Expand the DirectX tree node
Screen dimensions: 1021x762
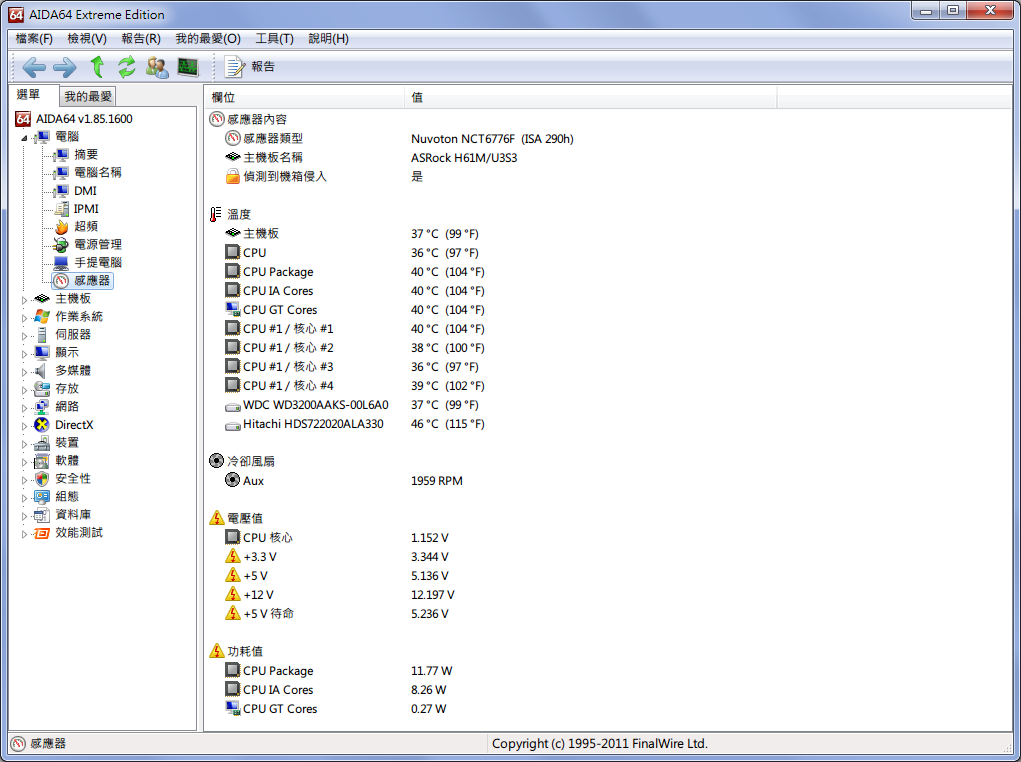[x=24, y=426]
